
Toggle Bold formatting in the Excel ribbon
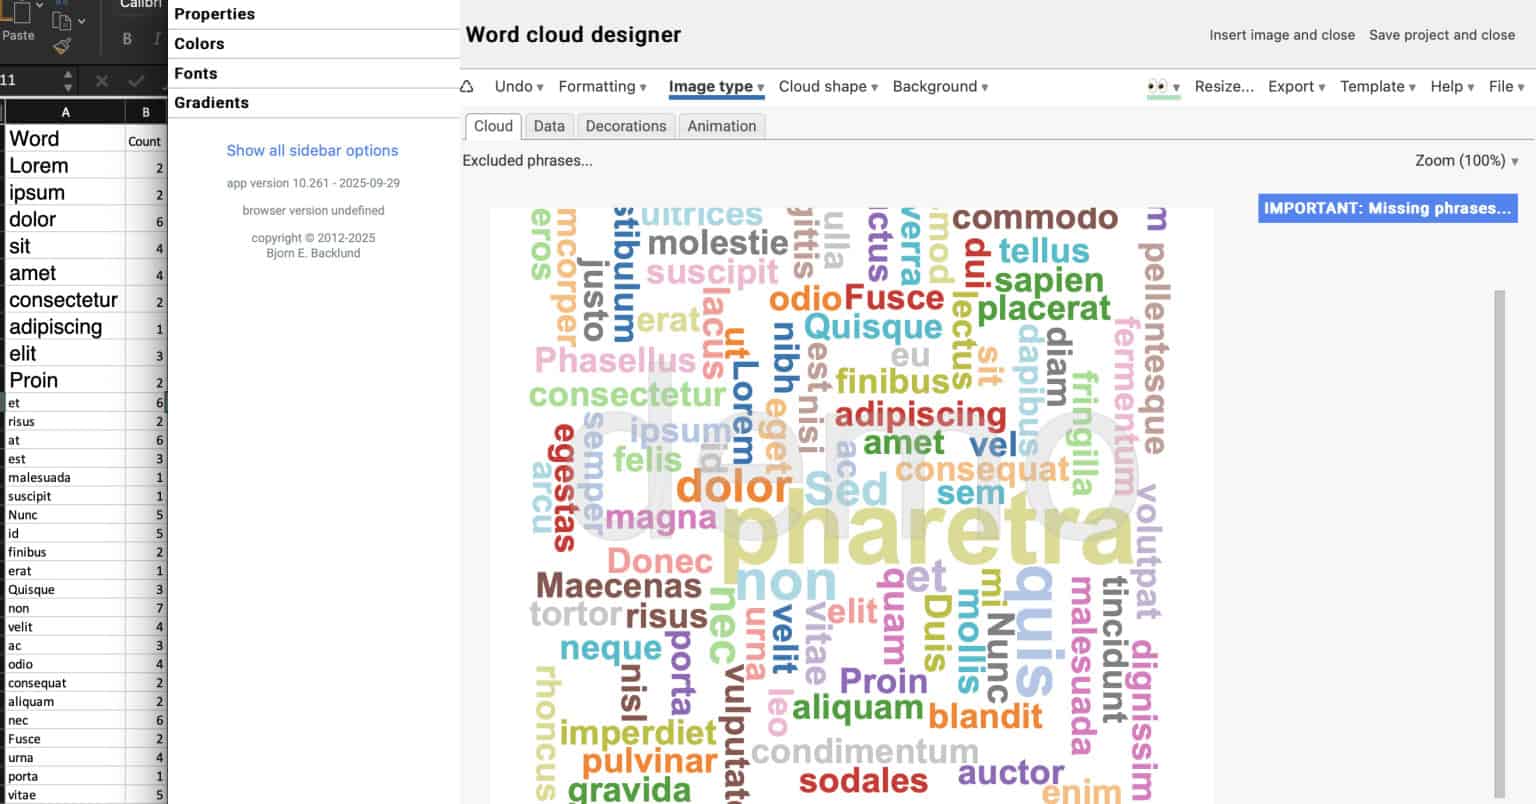click(127, 39)
